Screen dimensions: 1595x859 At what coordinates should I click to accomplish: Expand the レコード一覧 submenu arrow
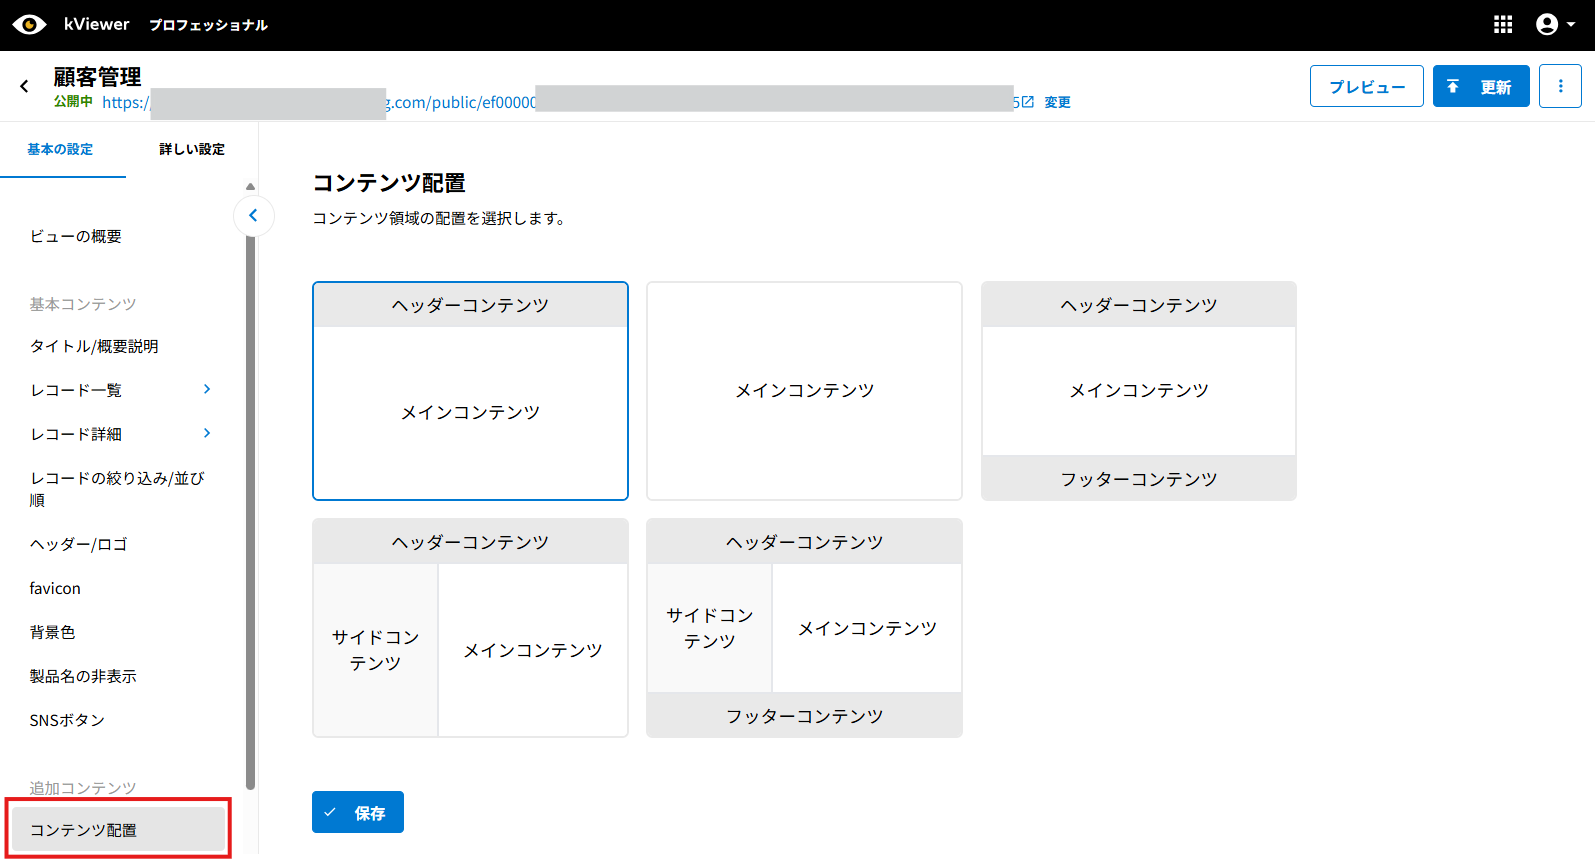pyautogui.click(x=207, y=389)
